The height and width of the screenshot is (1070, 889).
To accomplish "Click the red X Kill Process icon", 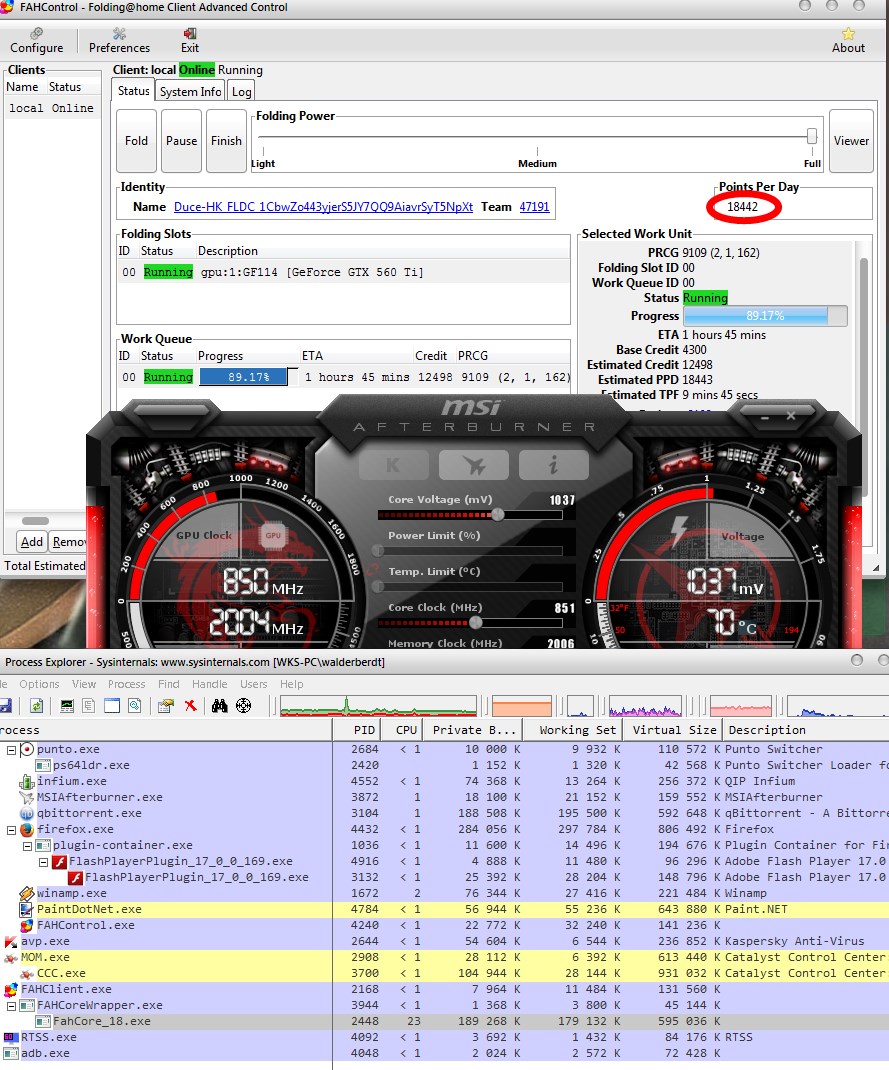I will [x=190, y=706].
